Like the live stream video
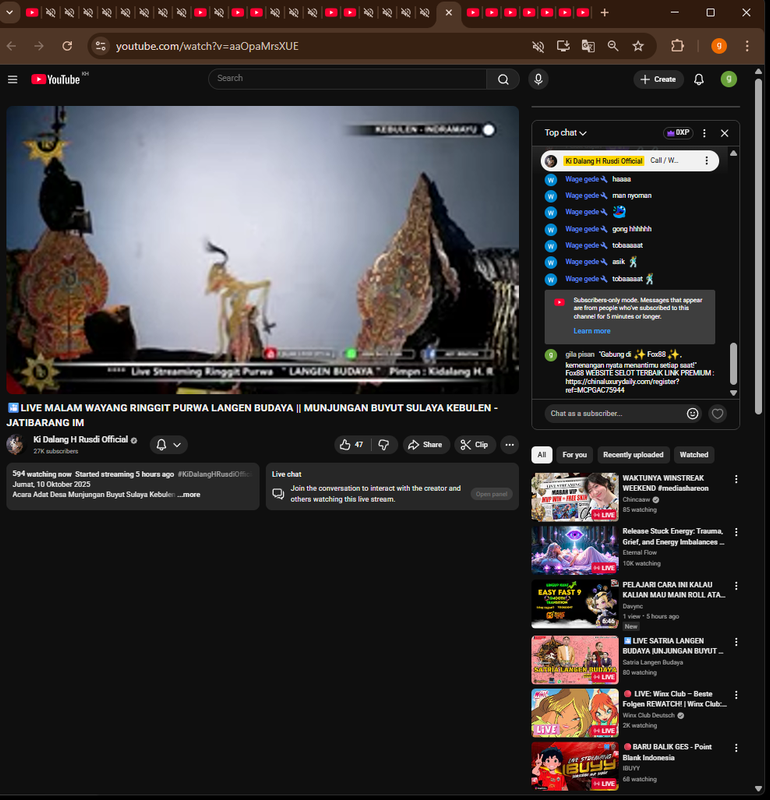 coord(351,445)
